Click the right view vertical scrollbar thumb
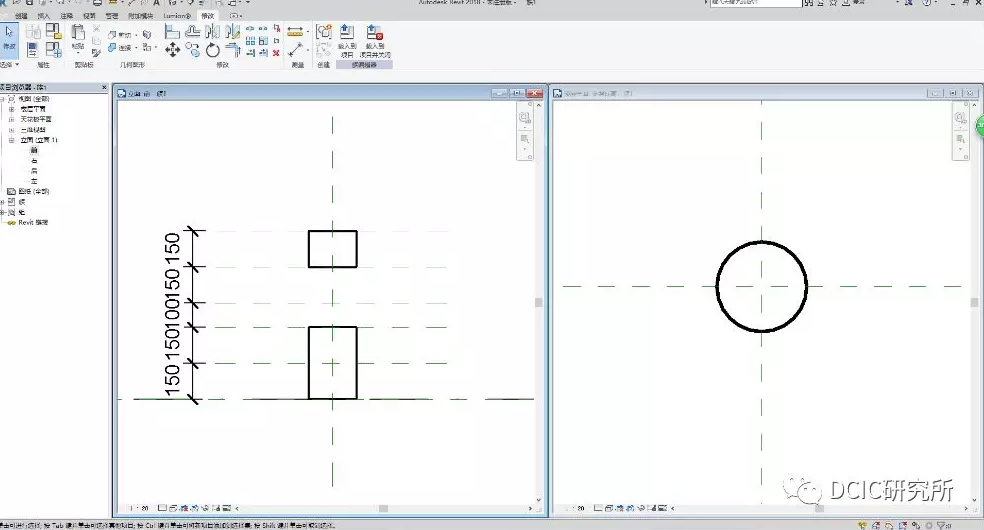Image resolution: width=984 pixels, height=530 pixels. (x=974, y=302)
